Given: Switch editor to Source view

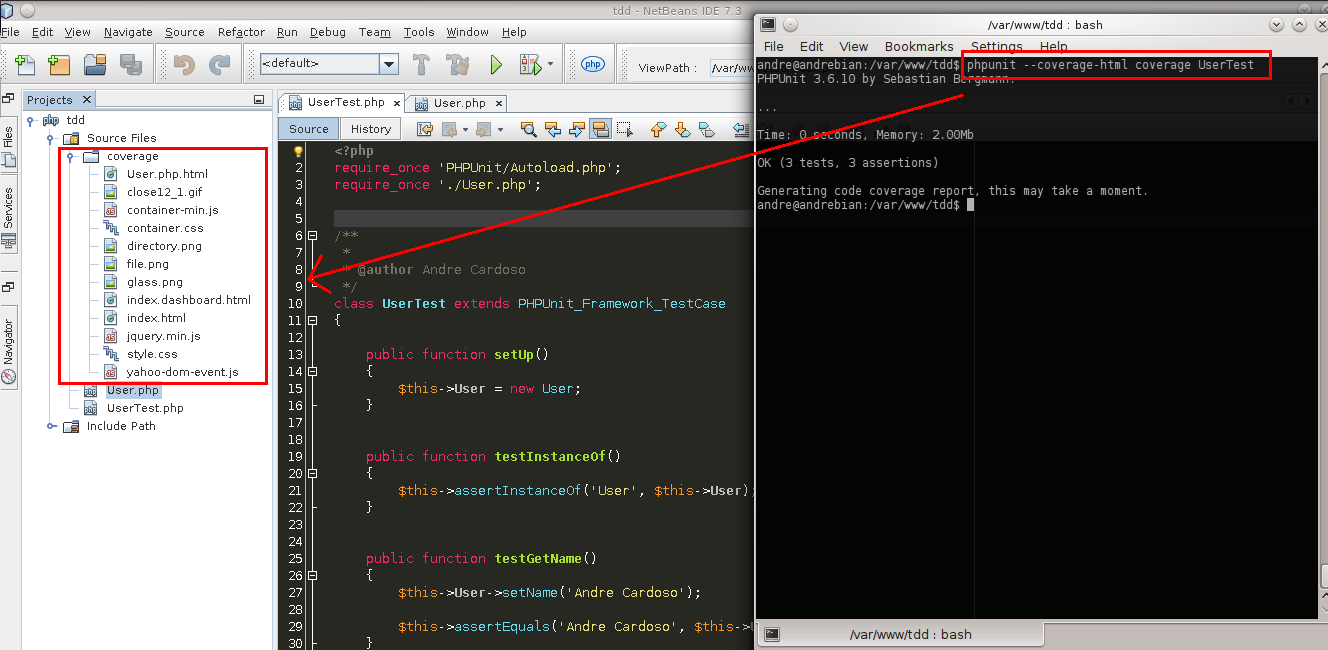Looking at the screenshot, I should point(309,129).
